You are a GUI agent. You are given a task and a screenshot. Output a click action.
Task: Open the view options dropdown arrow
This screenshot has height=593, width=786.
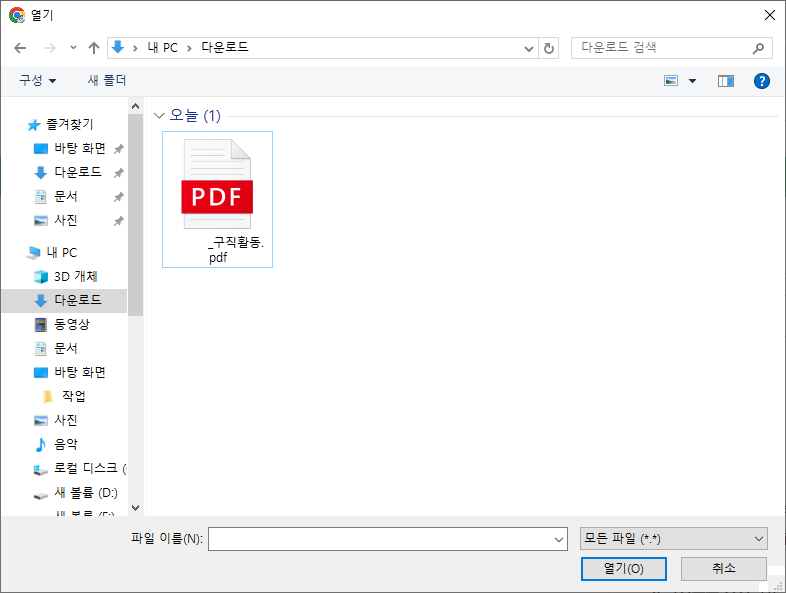point(692,81)
